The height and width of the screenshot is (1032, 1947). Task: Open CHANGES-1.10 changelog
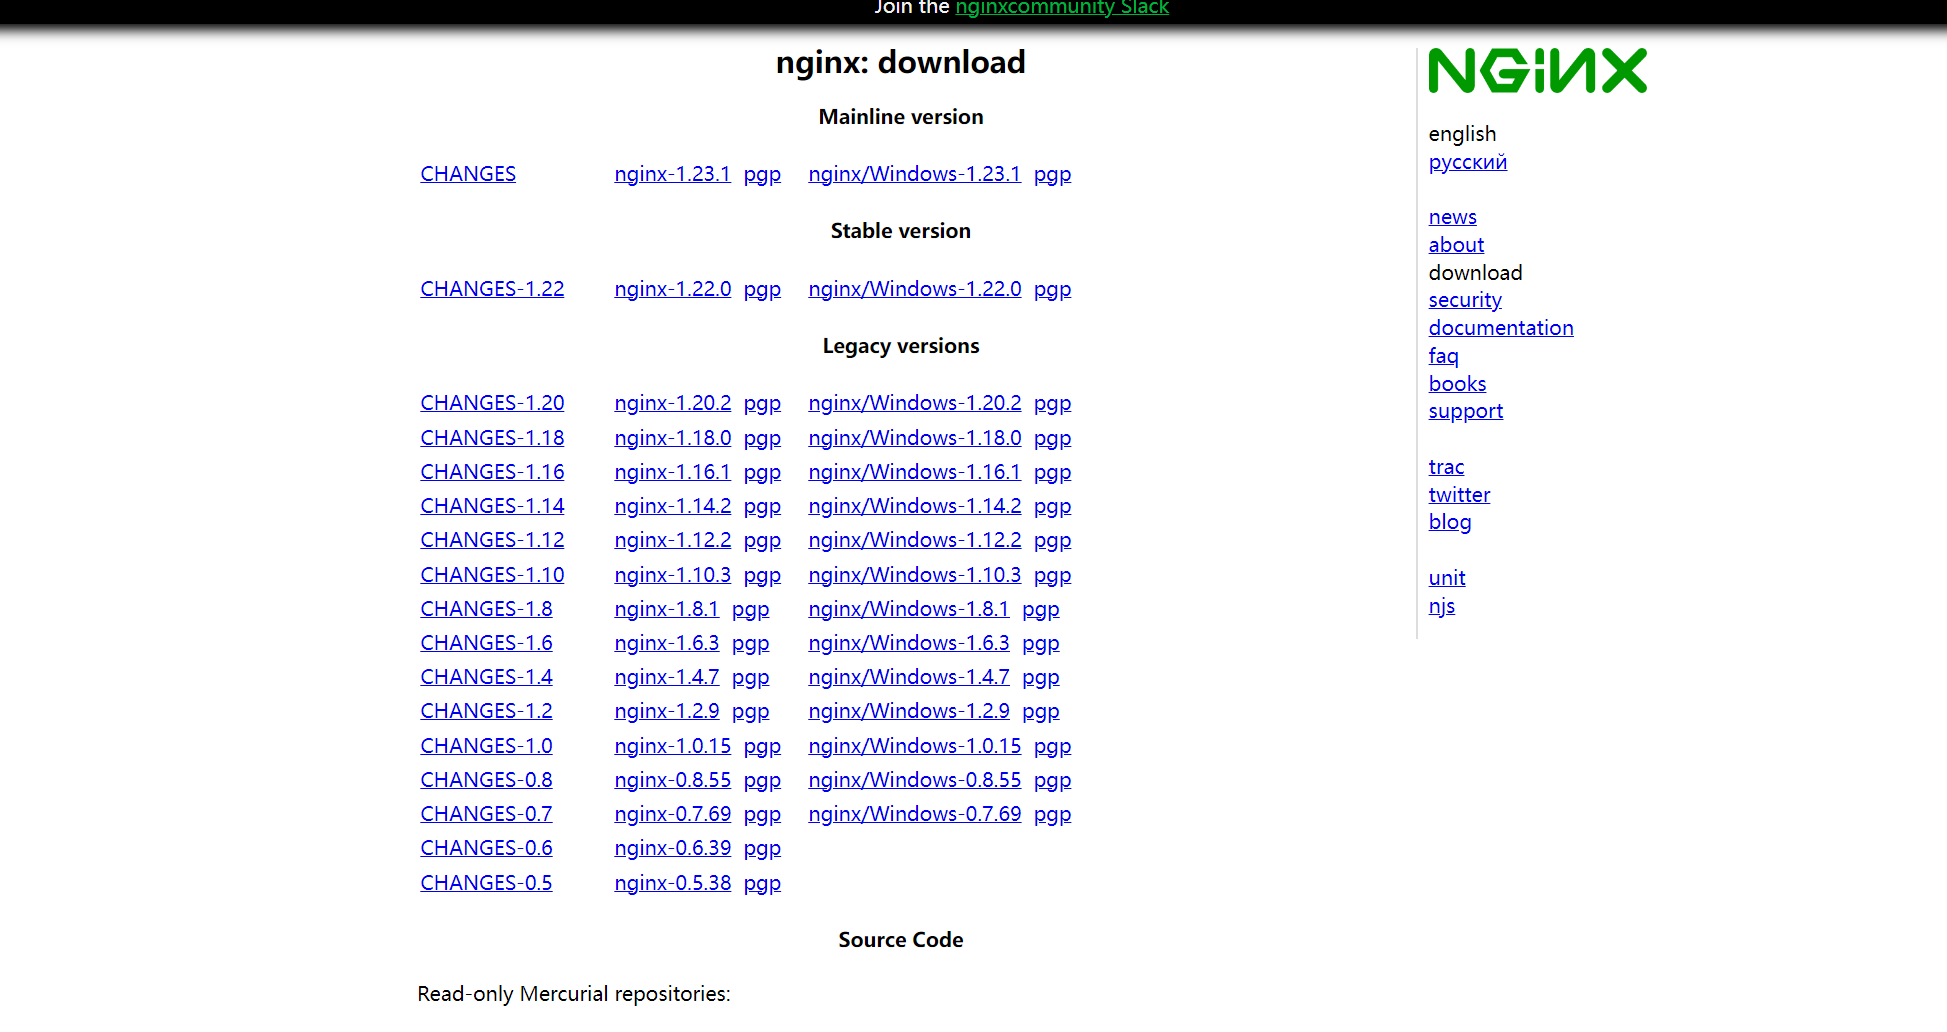coord(492,575)
